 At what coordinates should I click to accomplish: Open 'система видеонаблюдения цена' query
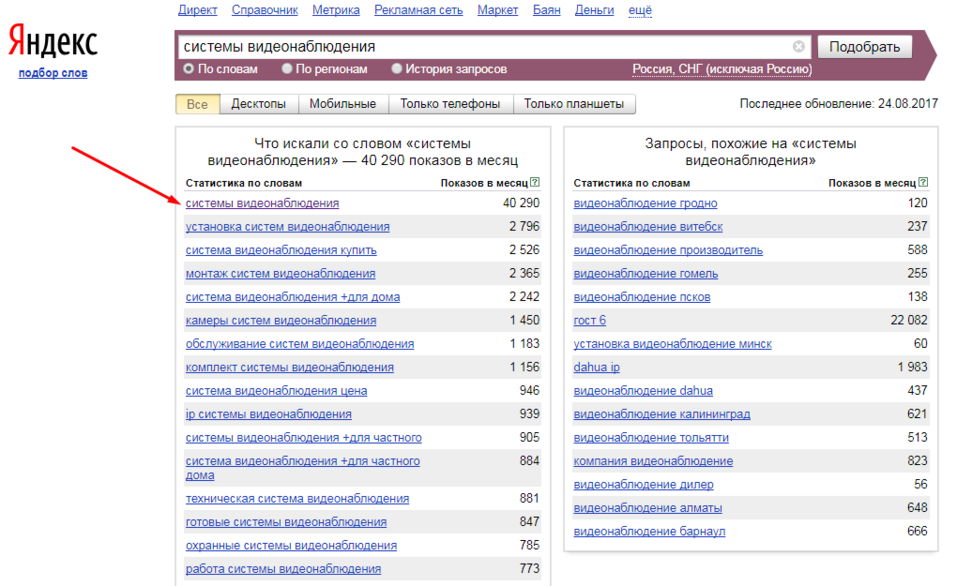click(276, 391)
